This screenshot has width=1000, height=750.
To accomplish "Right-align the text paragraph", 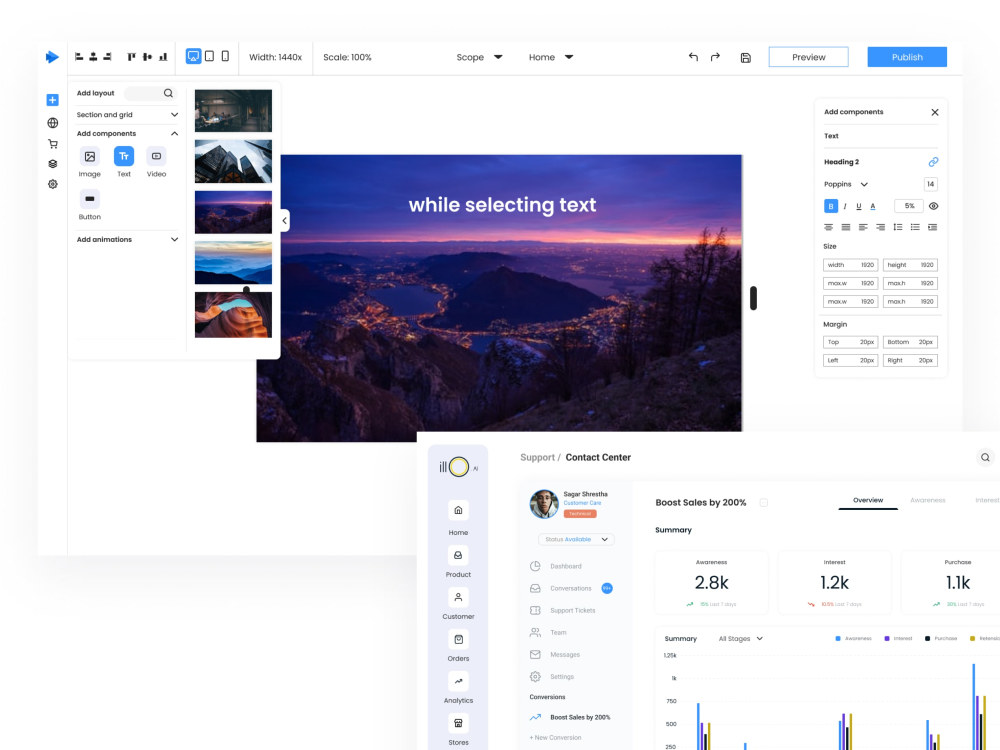I will (880, 227).
